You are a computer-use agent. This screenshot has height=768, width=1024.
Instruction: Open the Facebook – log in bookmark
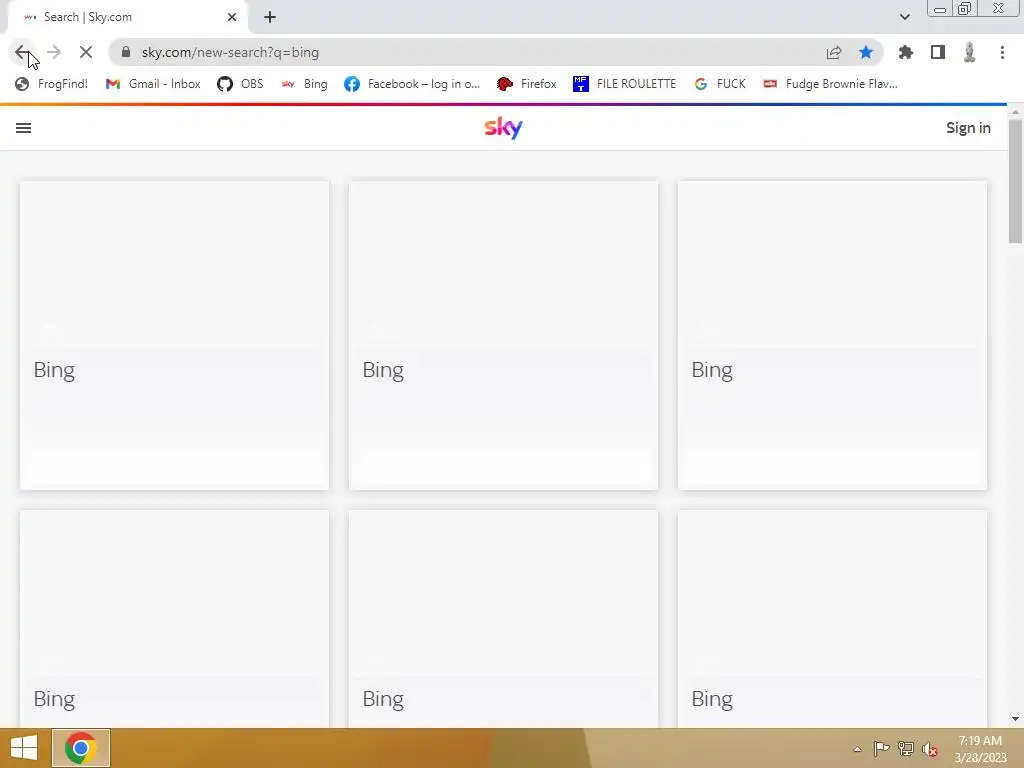pyautogui.click(x=412, y=84)
